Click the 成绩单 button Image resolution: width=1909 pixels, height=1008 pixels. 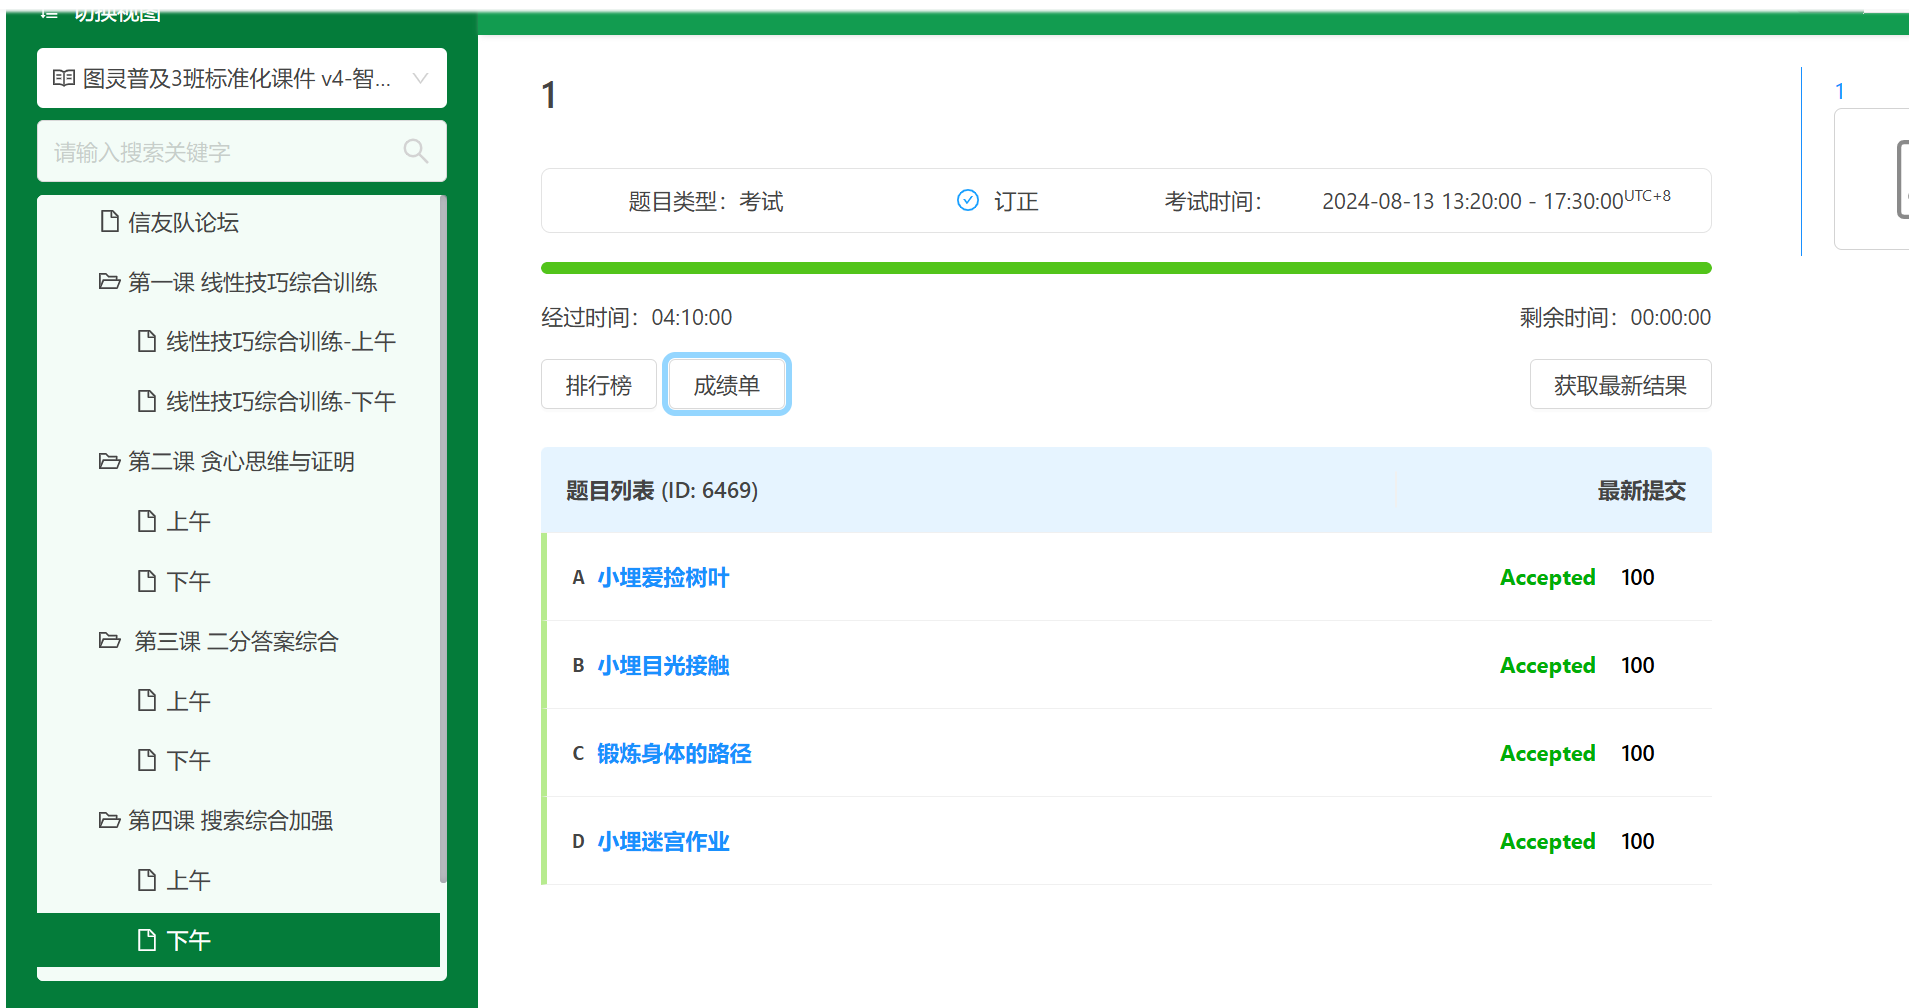tap(726, 385)
